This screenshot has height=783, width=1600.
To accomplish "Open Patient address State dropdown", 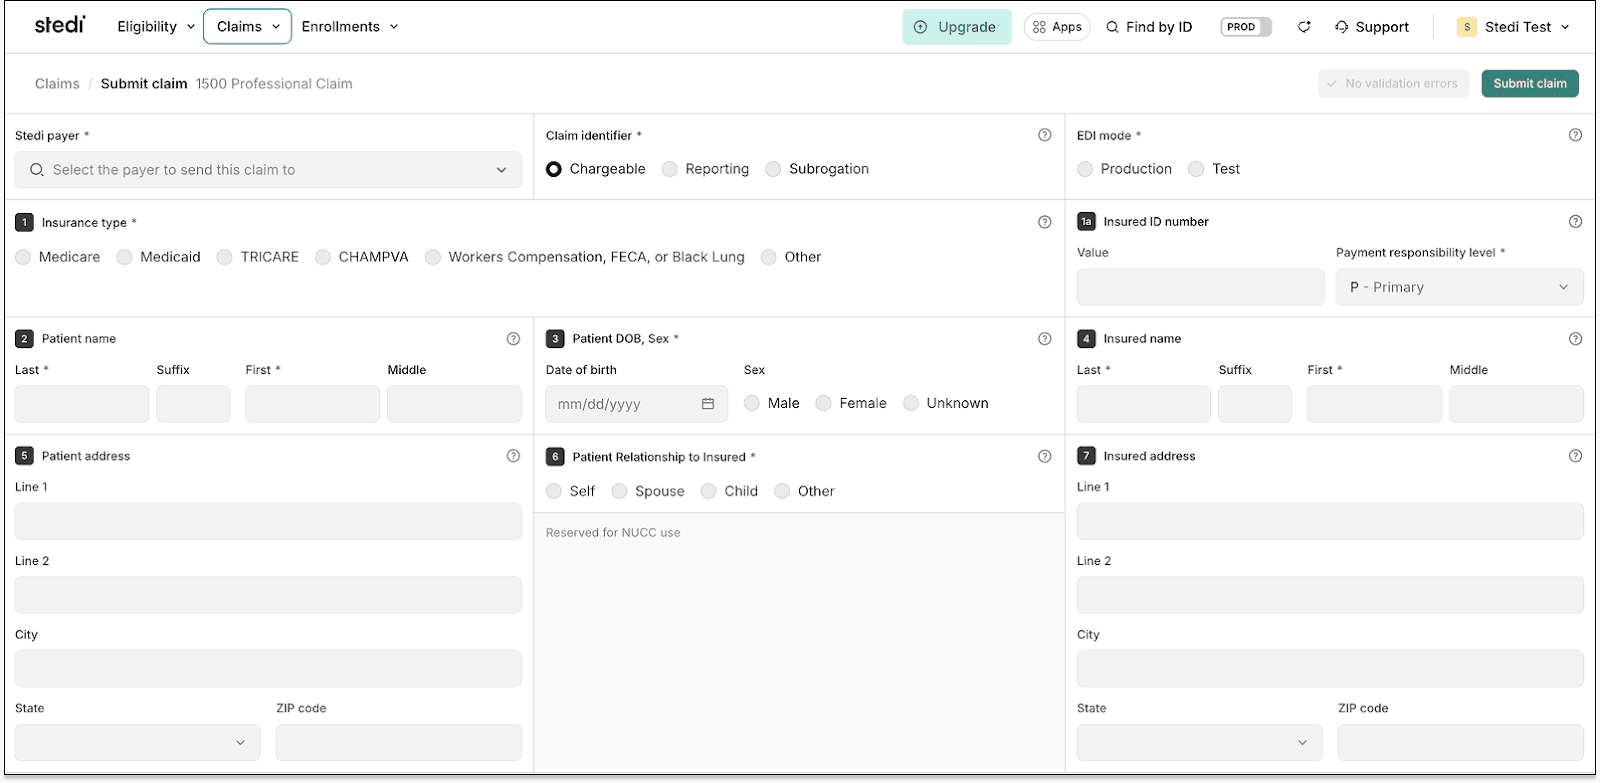I will click(x=138, y=742).
